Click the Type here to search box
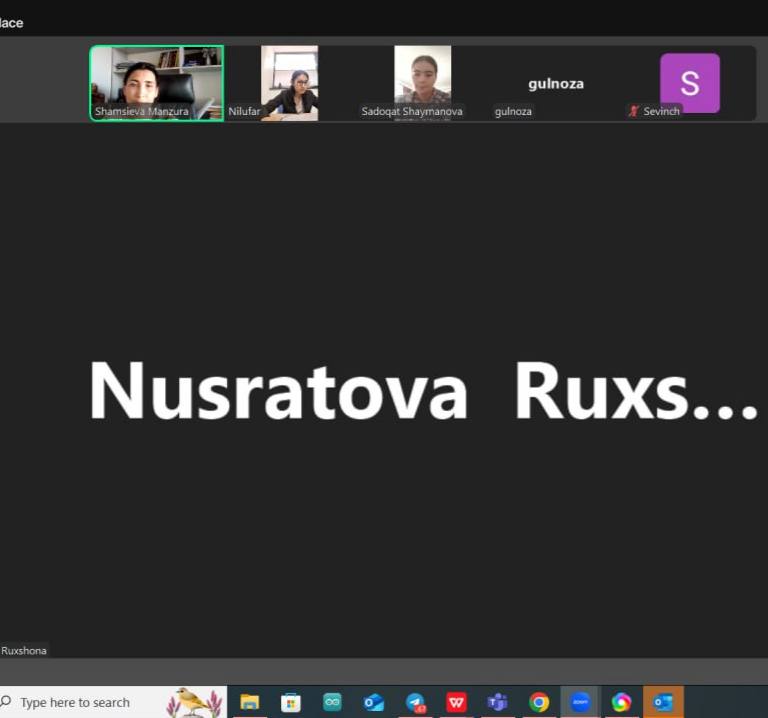This screenshot has height=718, width=768. pos(113,702)
